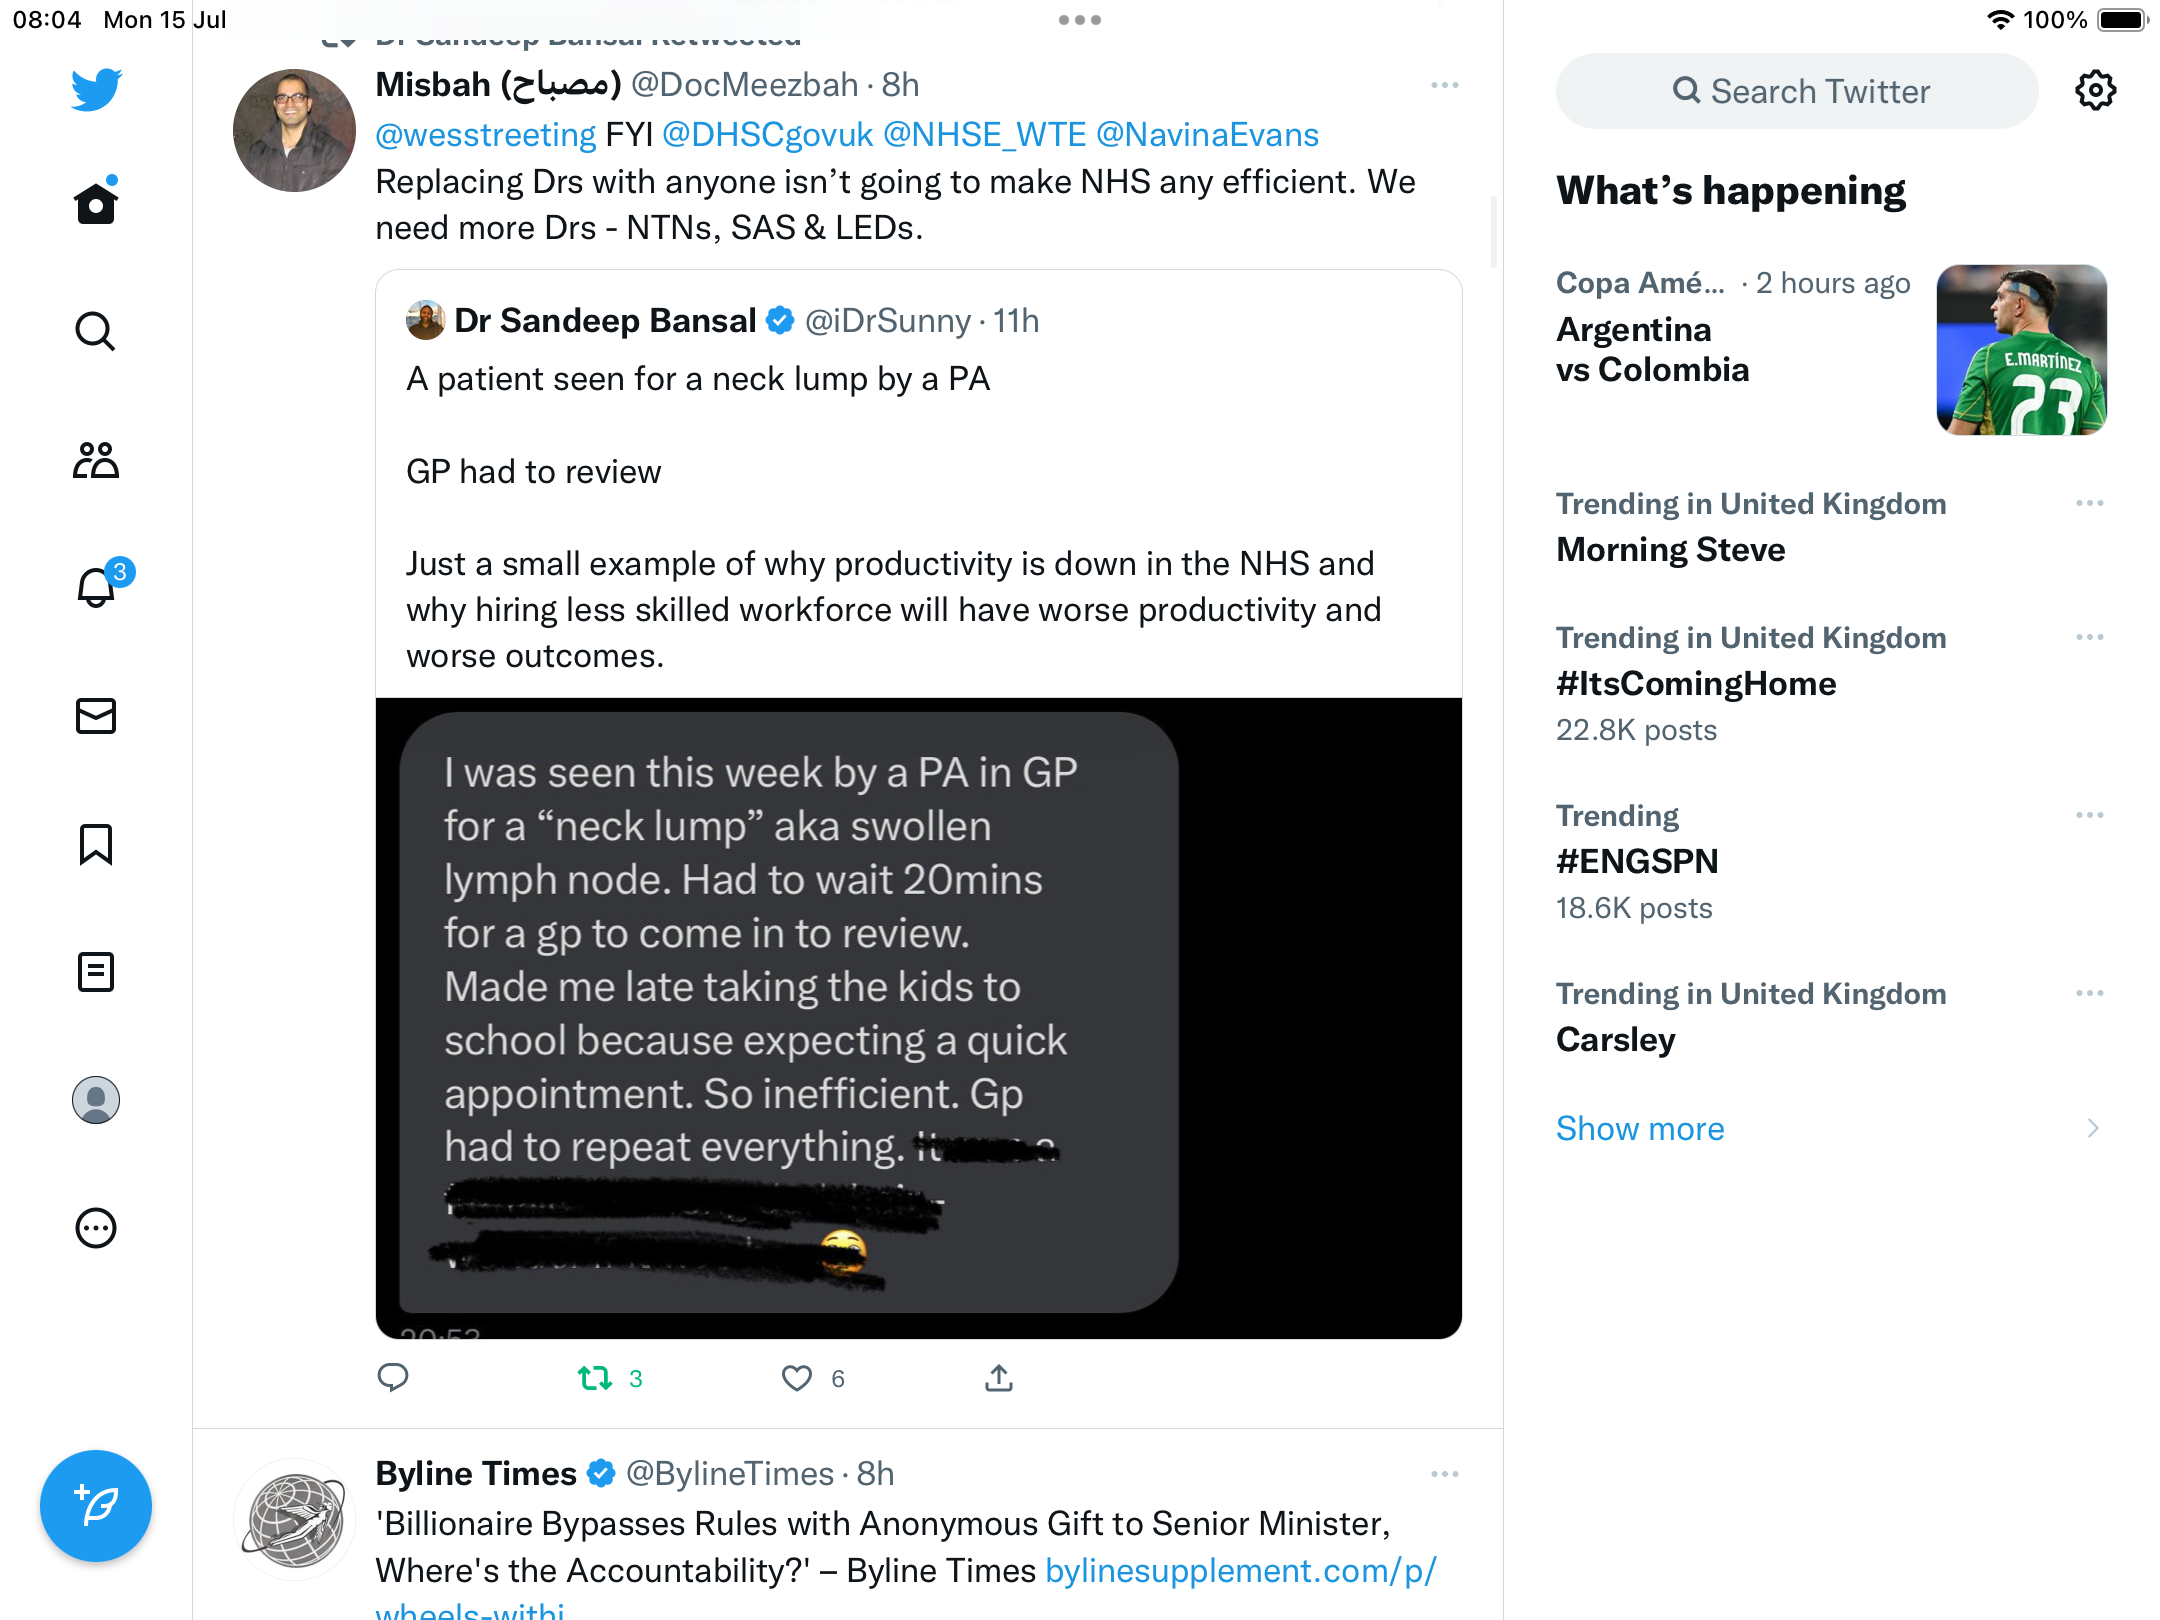Toggle retweet on Misbah's tweet

coord(596,1379)
